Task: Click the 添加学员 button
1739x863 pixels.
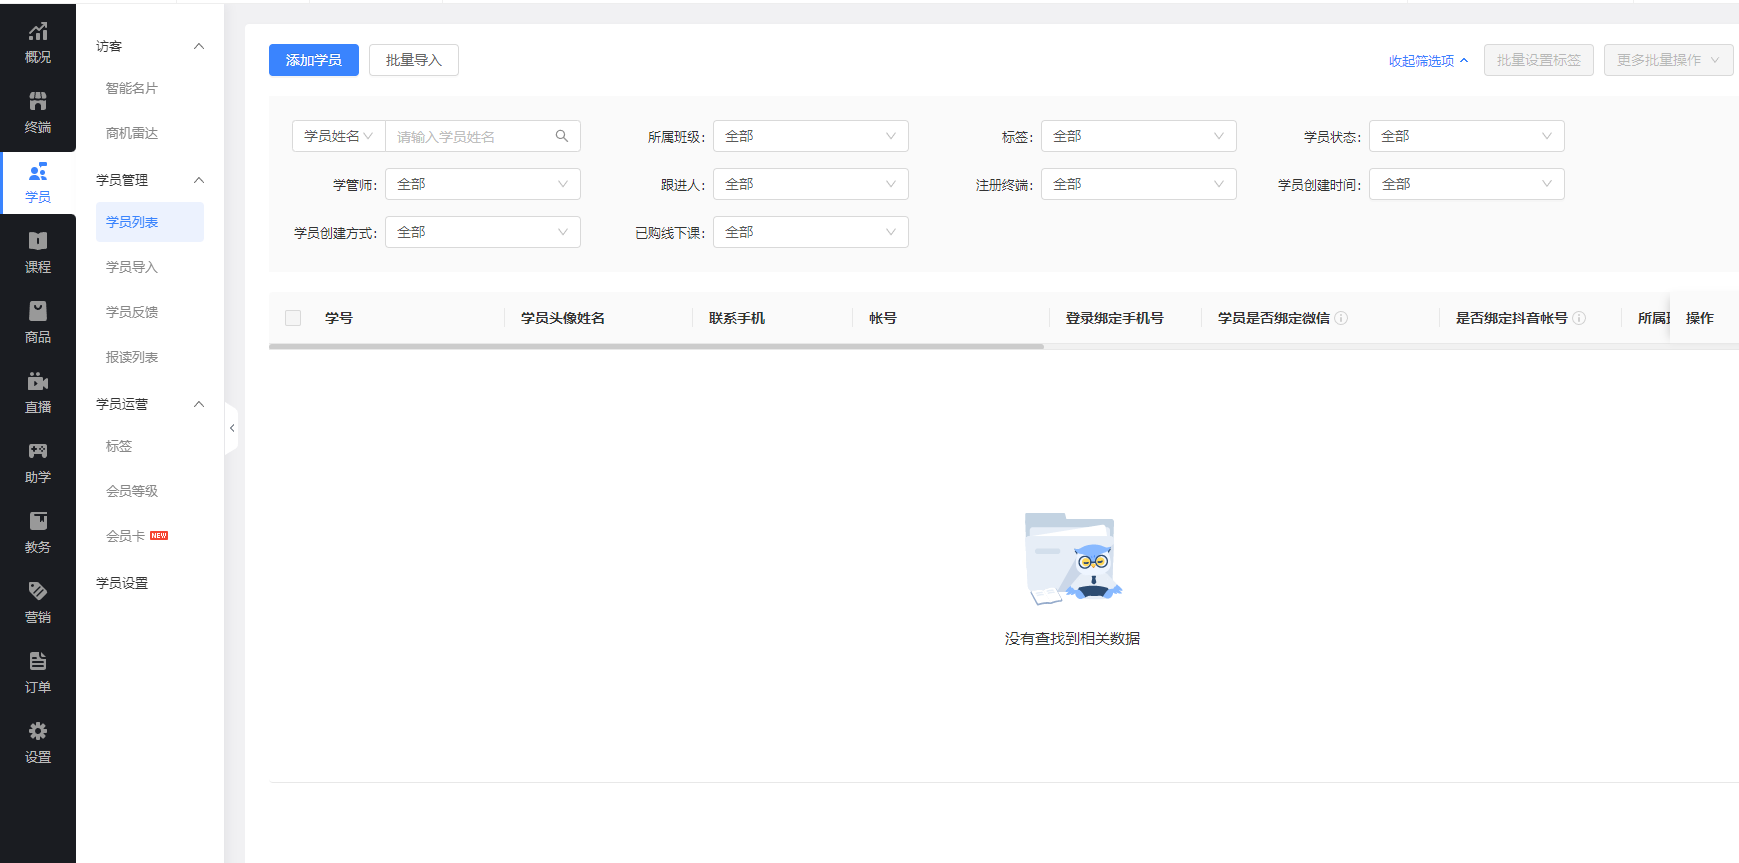Action: click(x=313, y=60)
